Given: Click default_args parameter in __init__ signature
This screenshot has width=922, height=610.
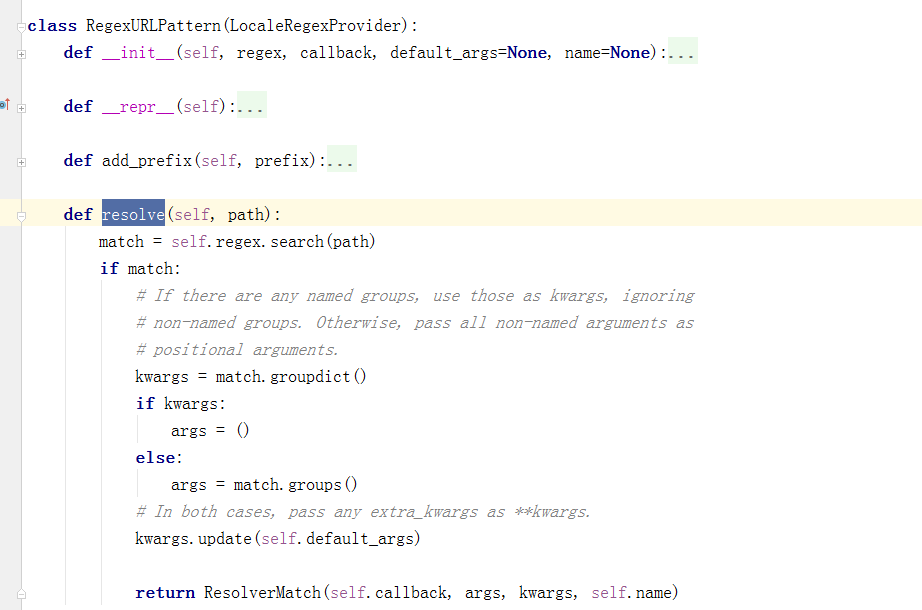Looking at the screenshot, I should (443, 52).
